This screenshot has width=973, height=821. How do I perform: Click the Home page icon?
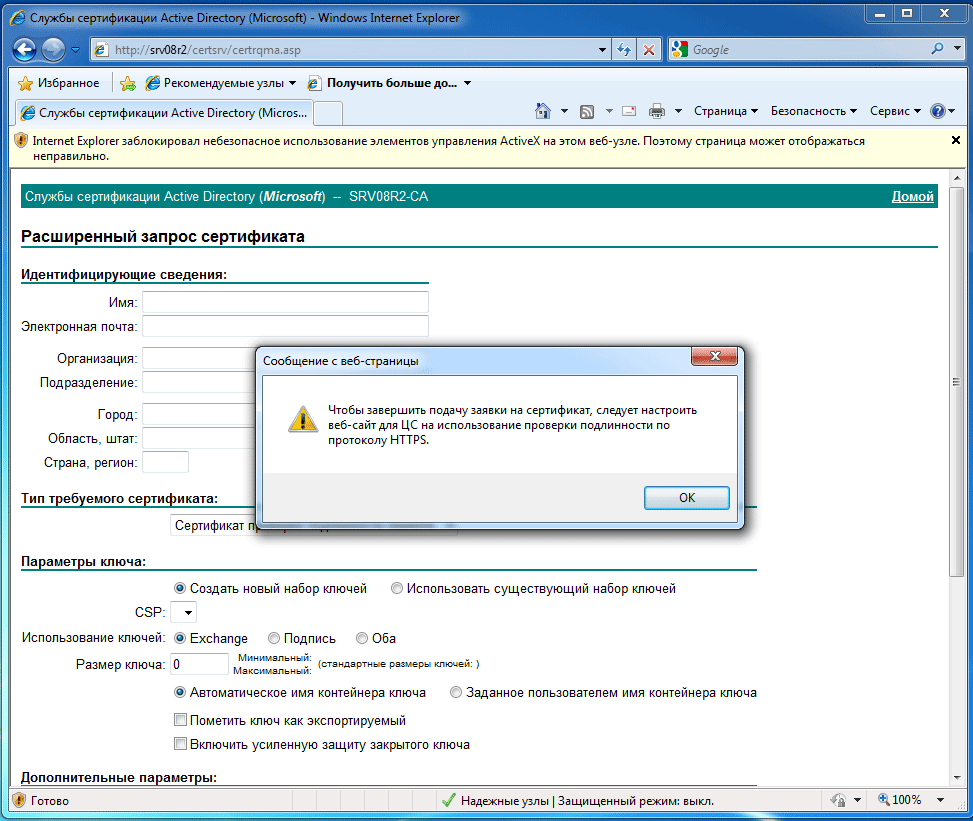click(x=542, y=111)
